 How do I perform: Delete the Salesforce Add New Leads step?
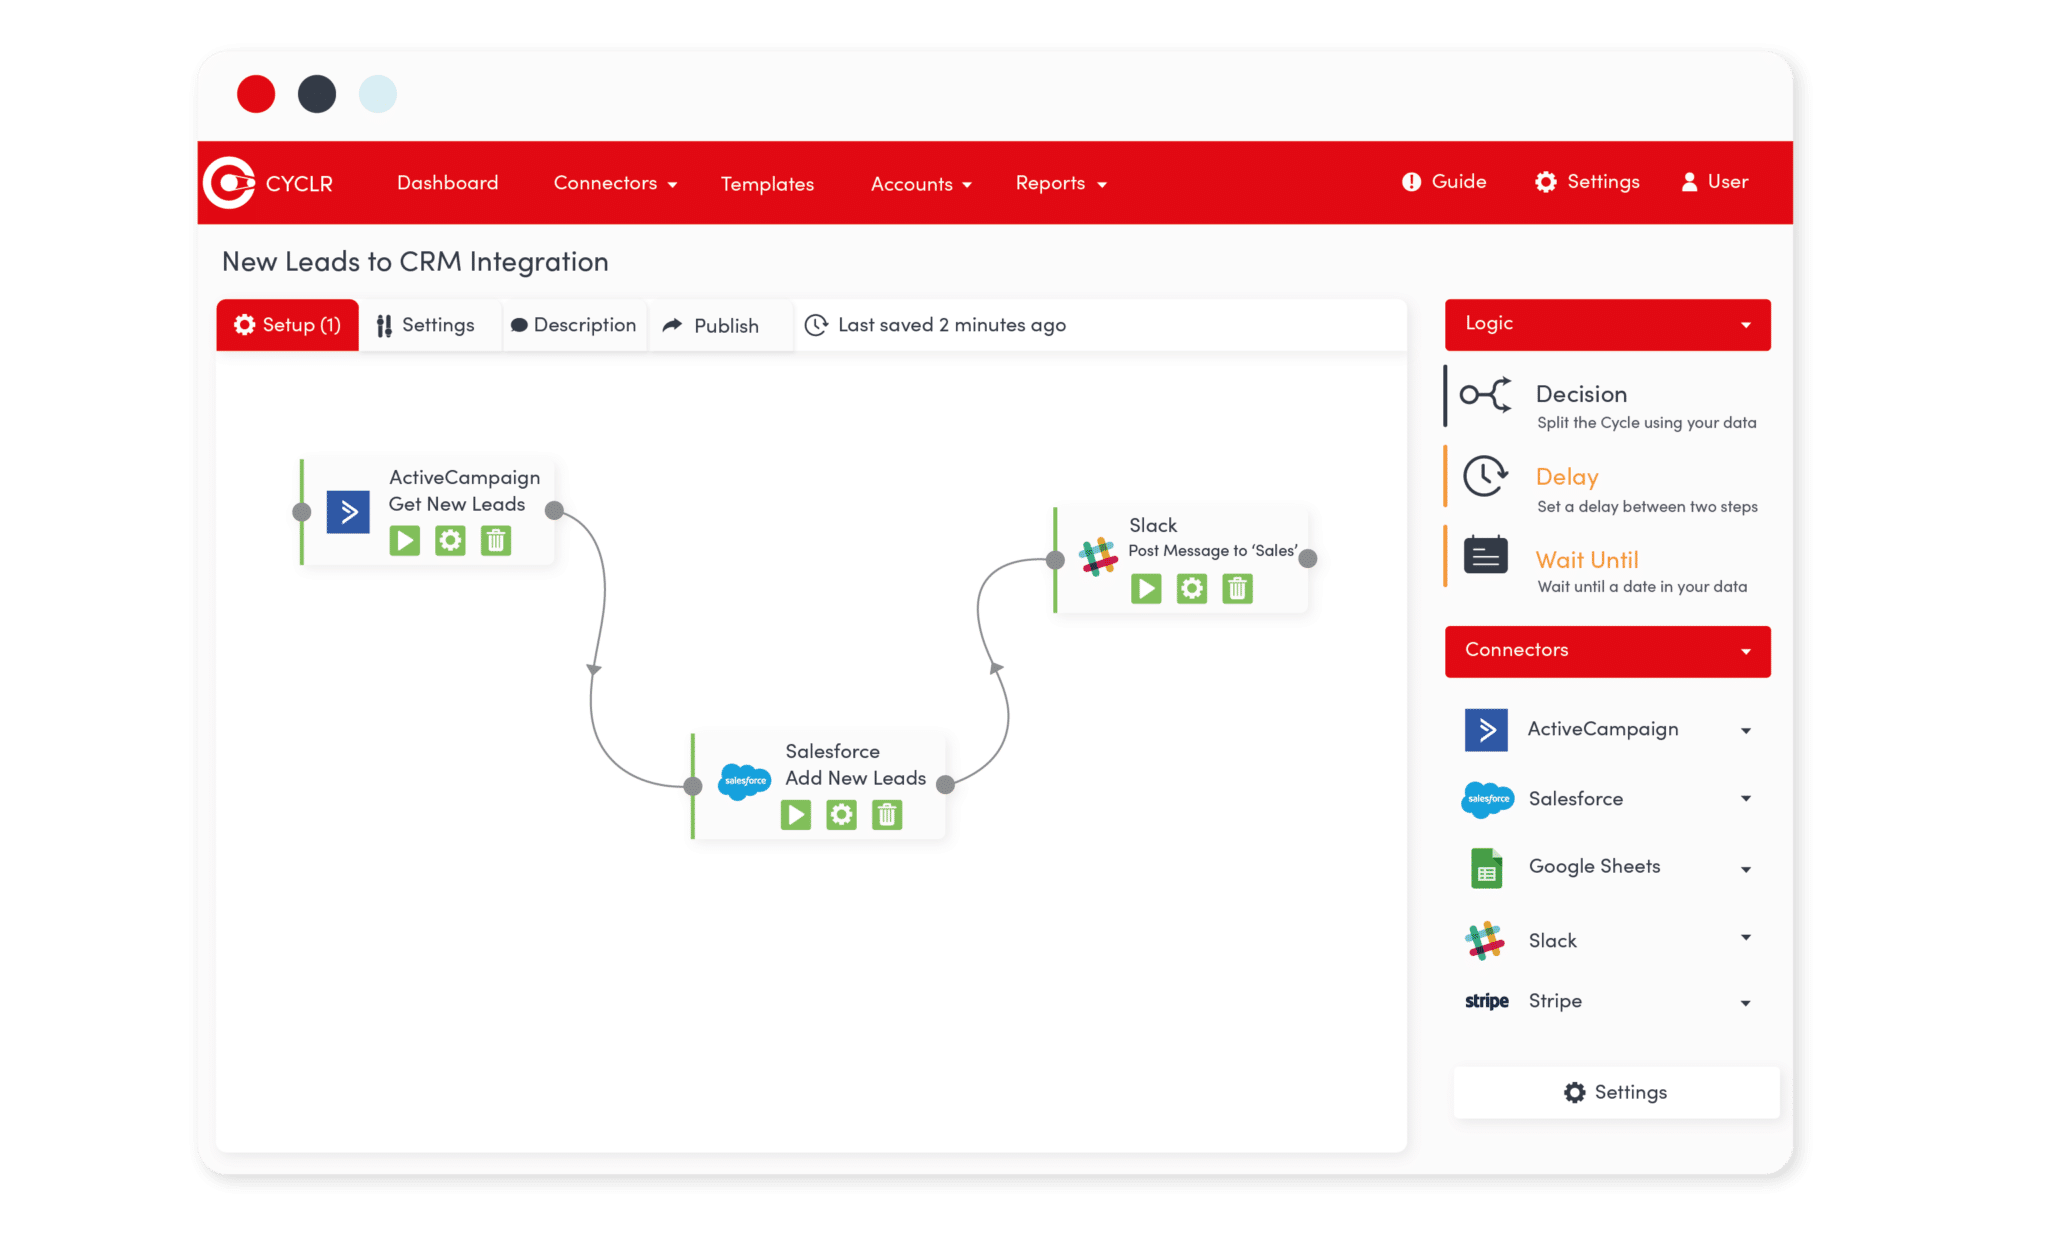pyautogui.click(x=887, y=815)
